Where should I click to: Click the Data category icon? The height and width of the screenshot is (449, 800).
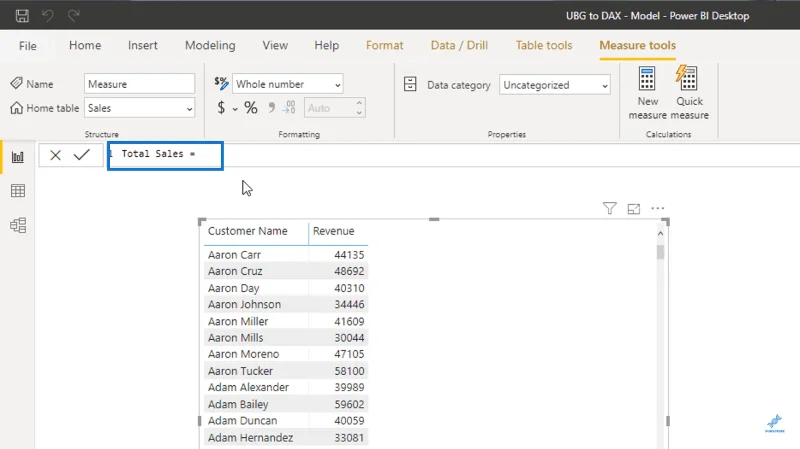(410, 84)
